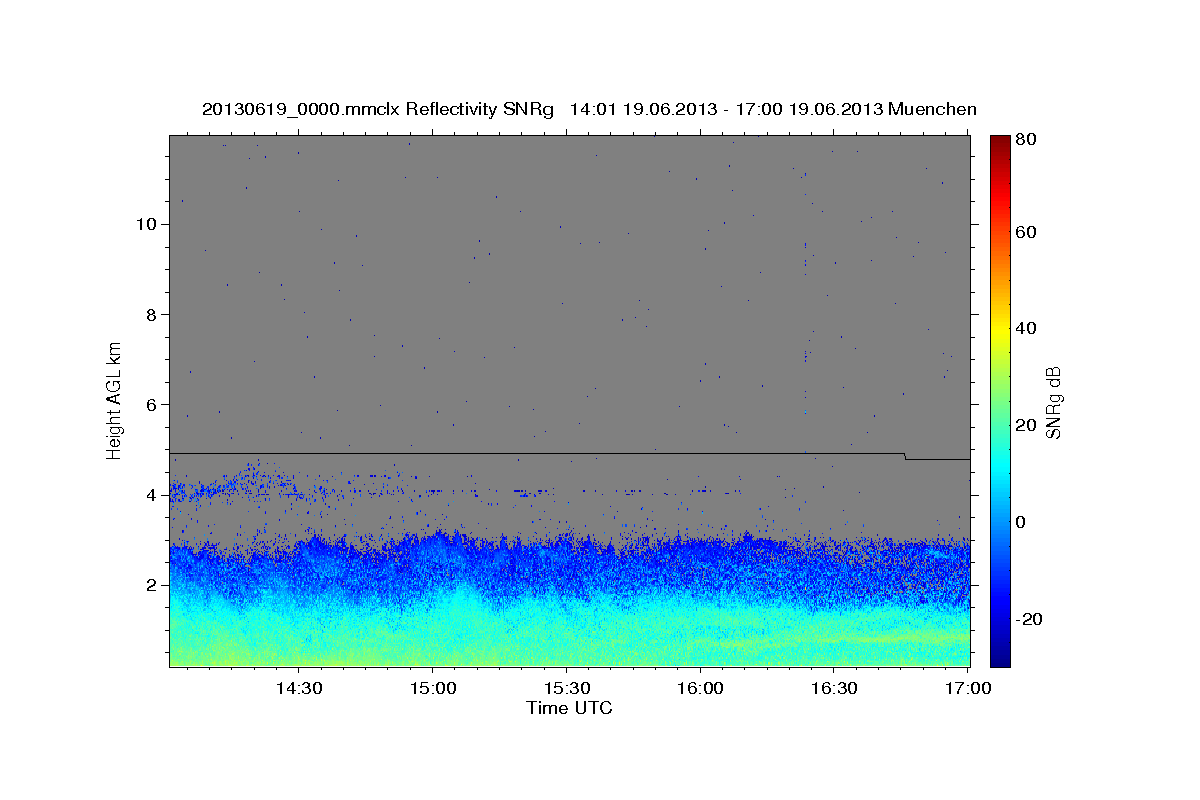Click the colorbar value 40
This screenshot has width=1200, height=800.
[x=1027, y=328]
